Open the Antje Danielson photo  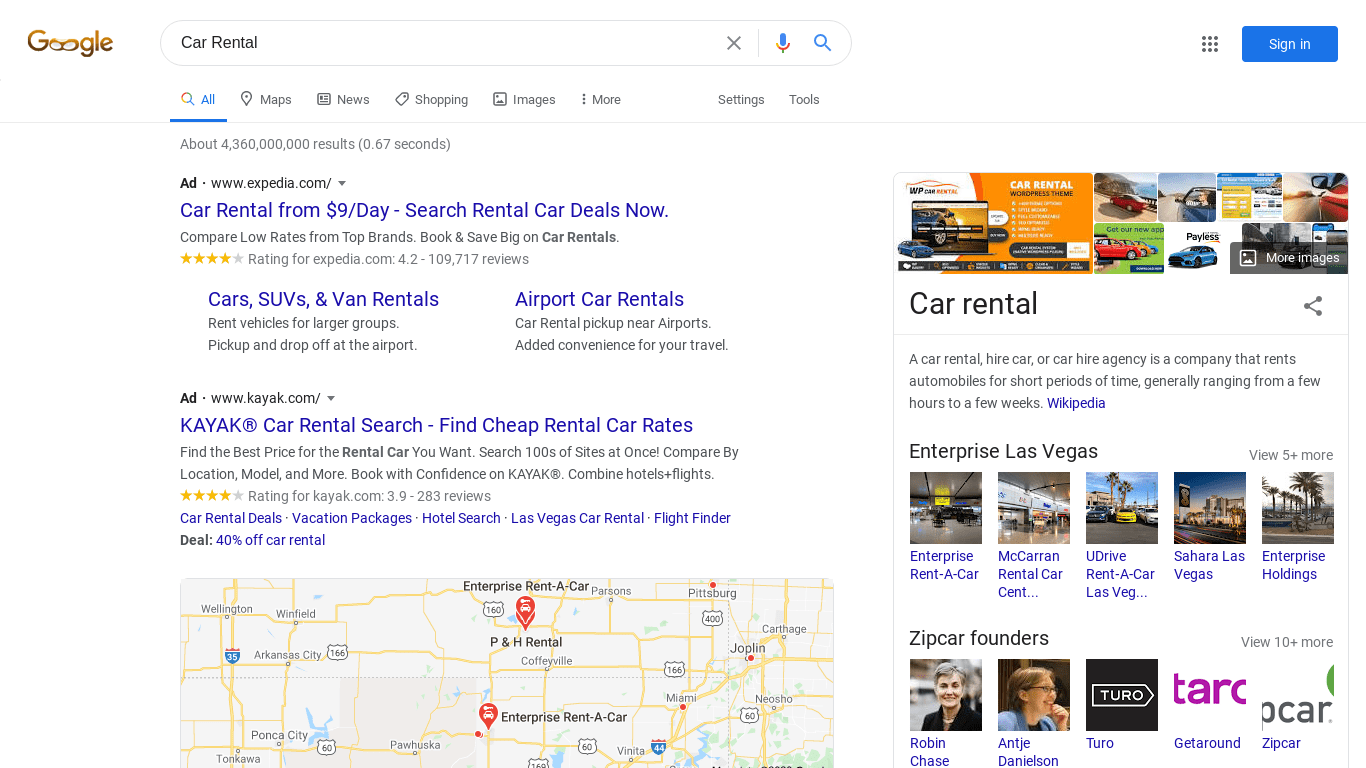point(1034,695)
